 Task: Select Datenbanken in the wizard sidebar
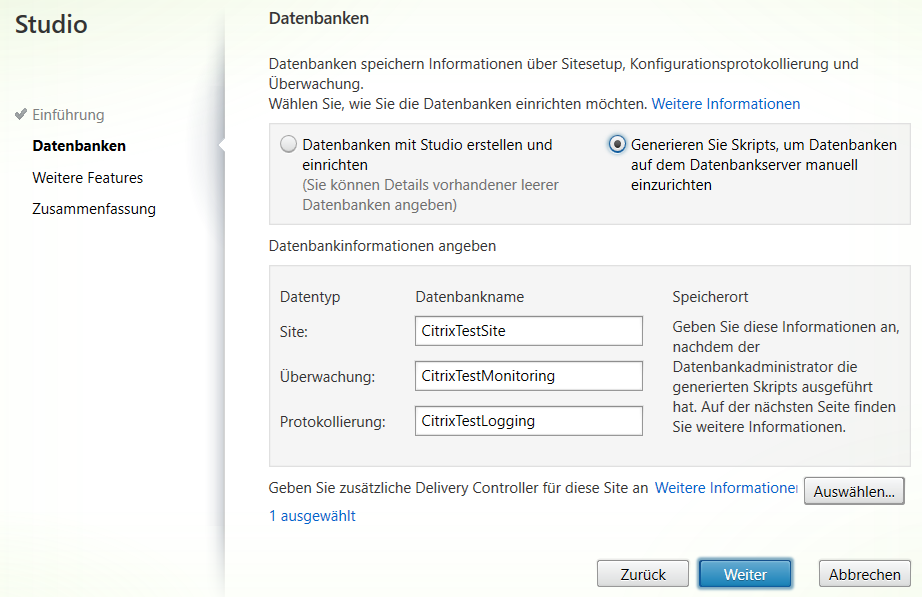tap(79, 146)
